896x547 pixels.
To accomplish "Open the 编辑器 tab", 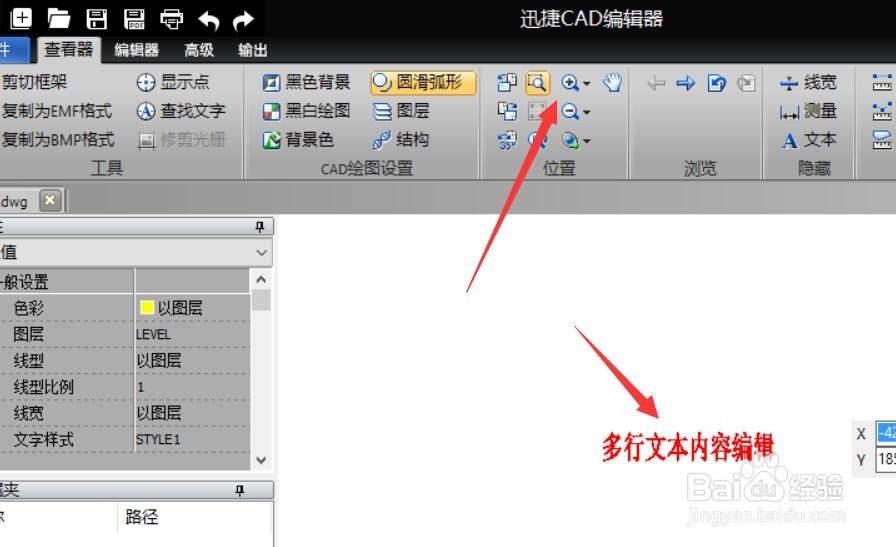I will pos(136,50).
